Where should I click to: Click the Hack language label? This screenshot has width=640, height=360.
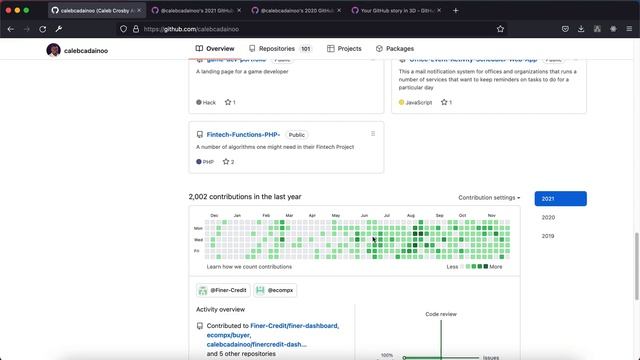click(209, 102)
